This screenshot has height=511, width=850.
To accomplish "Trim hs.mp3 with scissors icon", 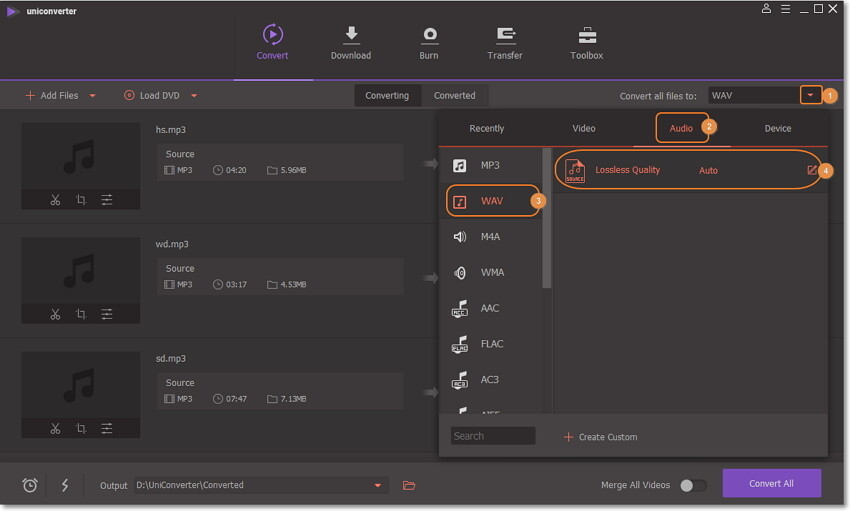I will 55,200.
